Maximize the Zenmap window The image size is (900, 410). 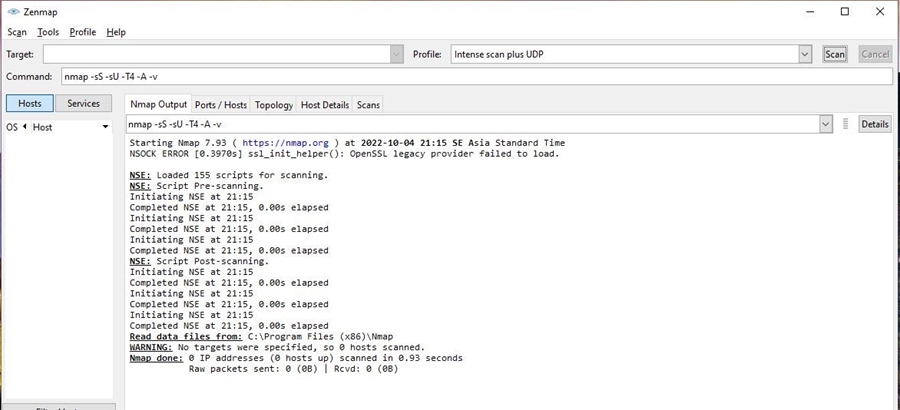tap(845, 11)
